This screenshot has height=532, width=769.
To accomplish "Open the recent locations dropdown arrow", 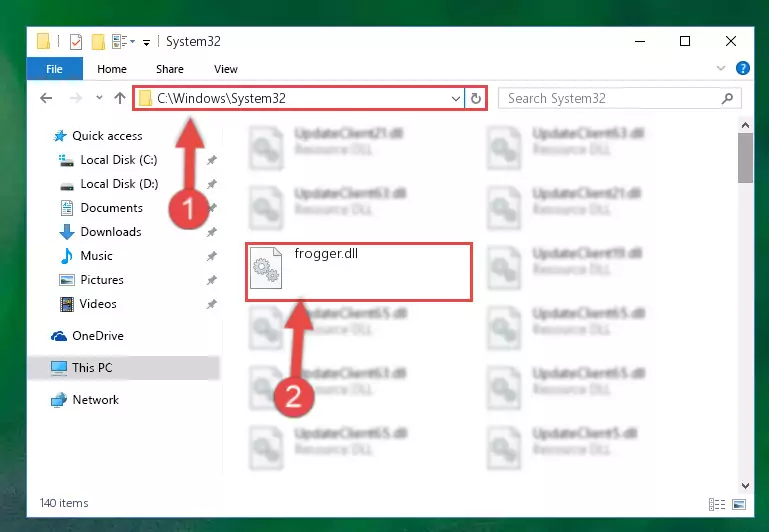I will pos(99,97).
